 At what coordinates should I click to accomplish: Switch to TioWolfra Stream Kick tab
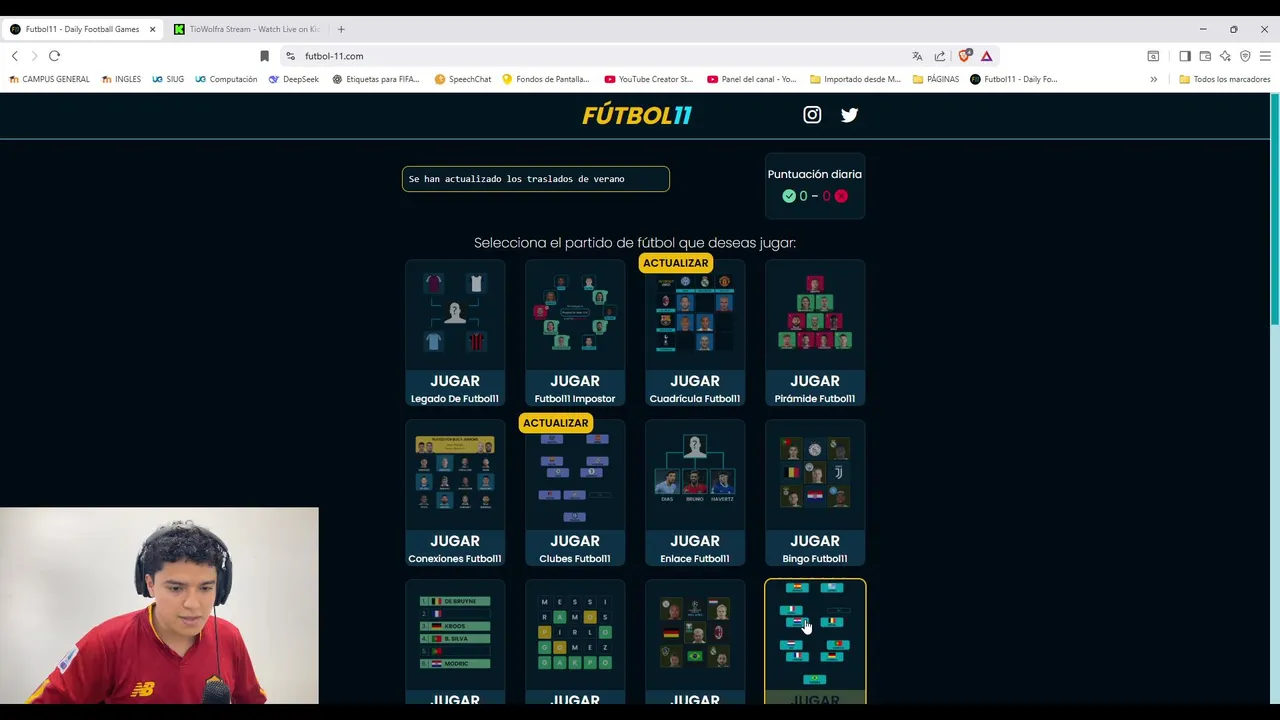coord(246,29)
